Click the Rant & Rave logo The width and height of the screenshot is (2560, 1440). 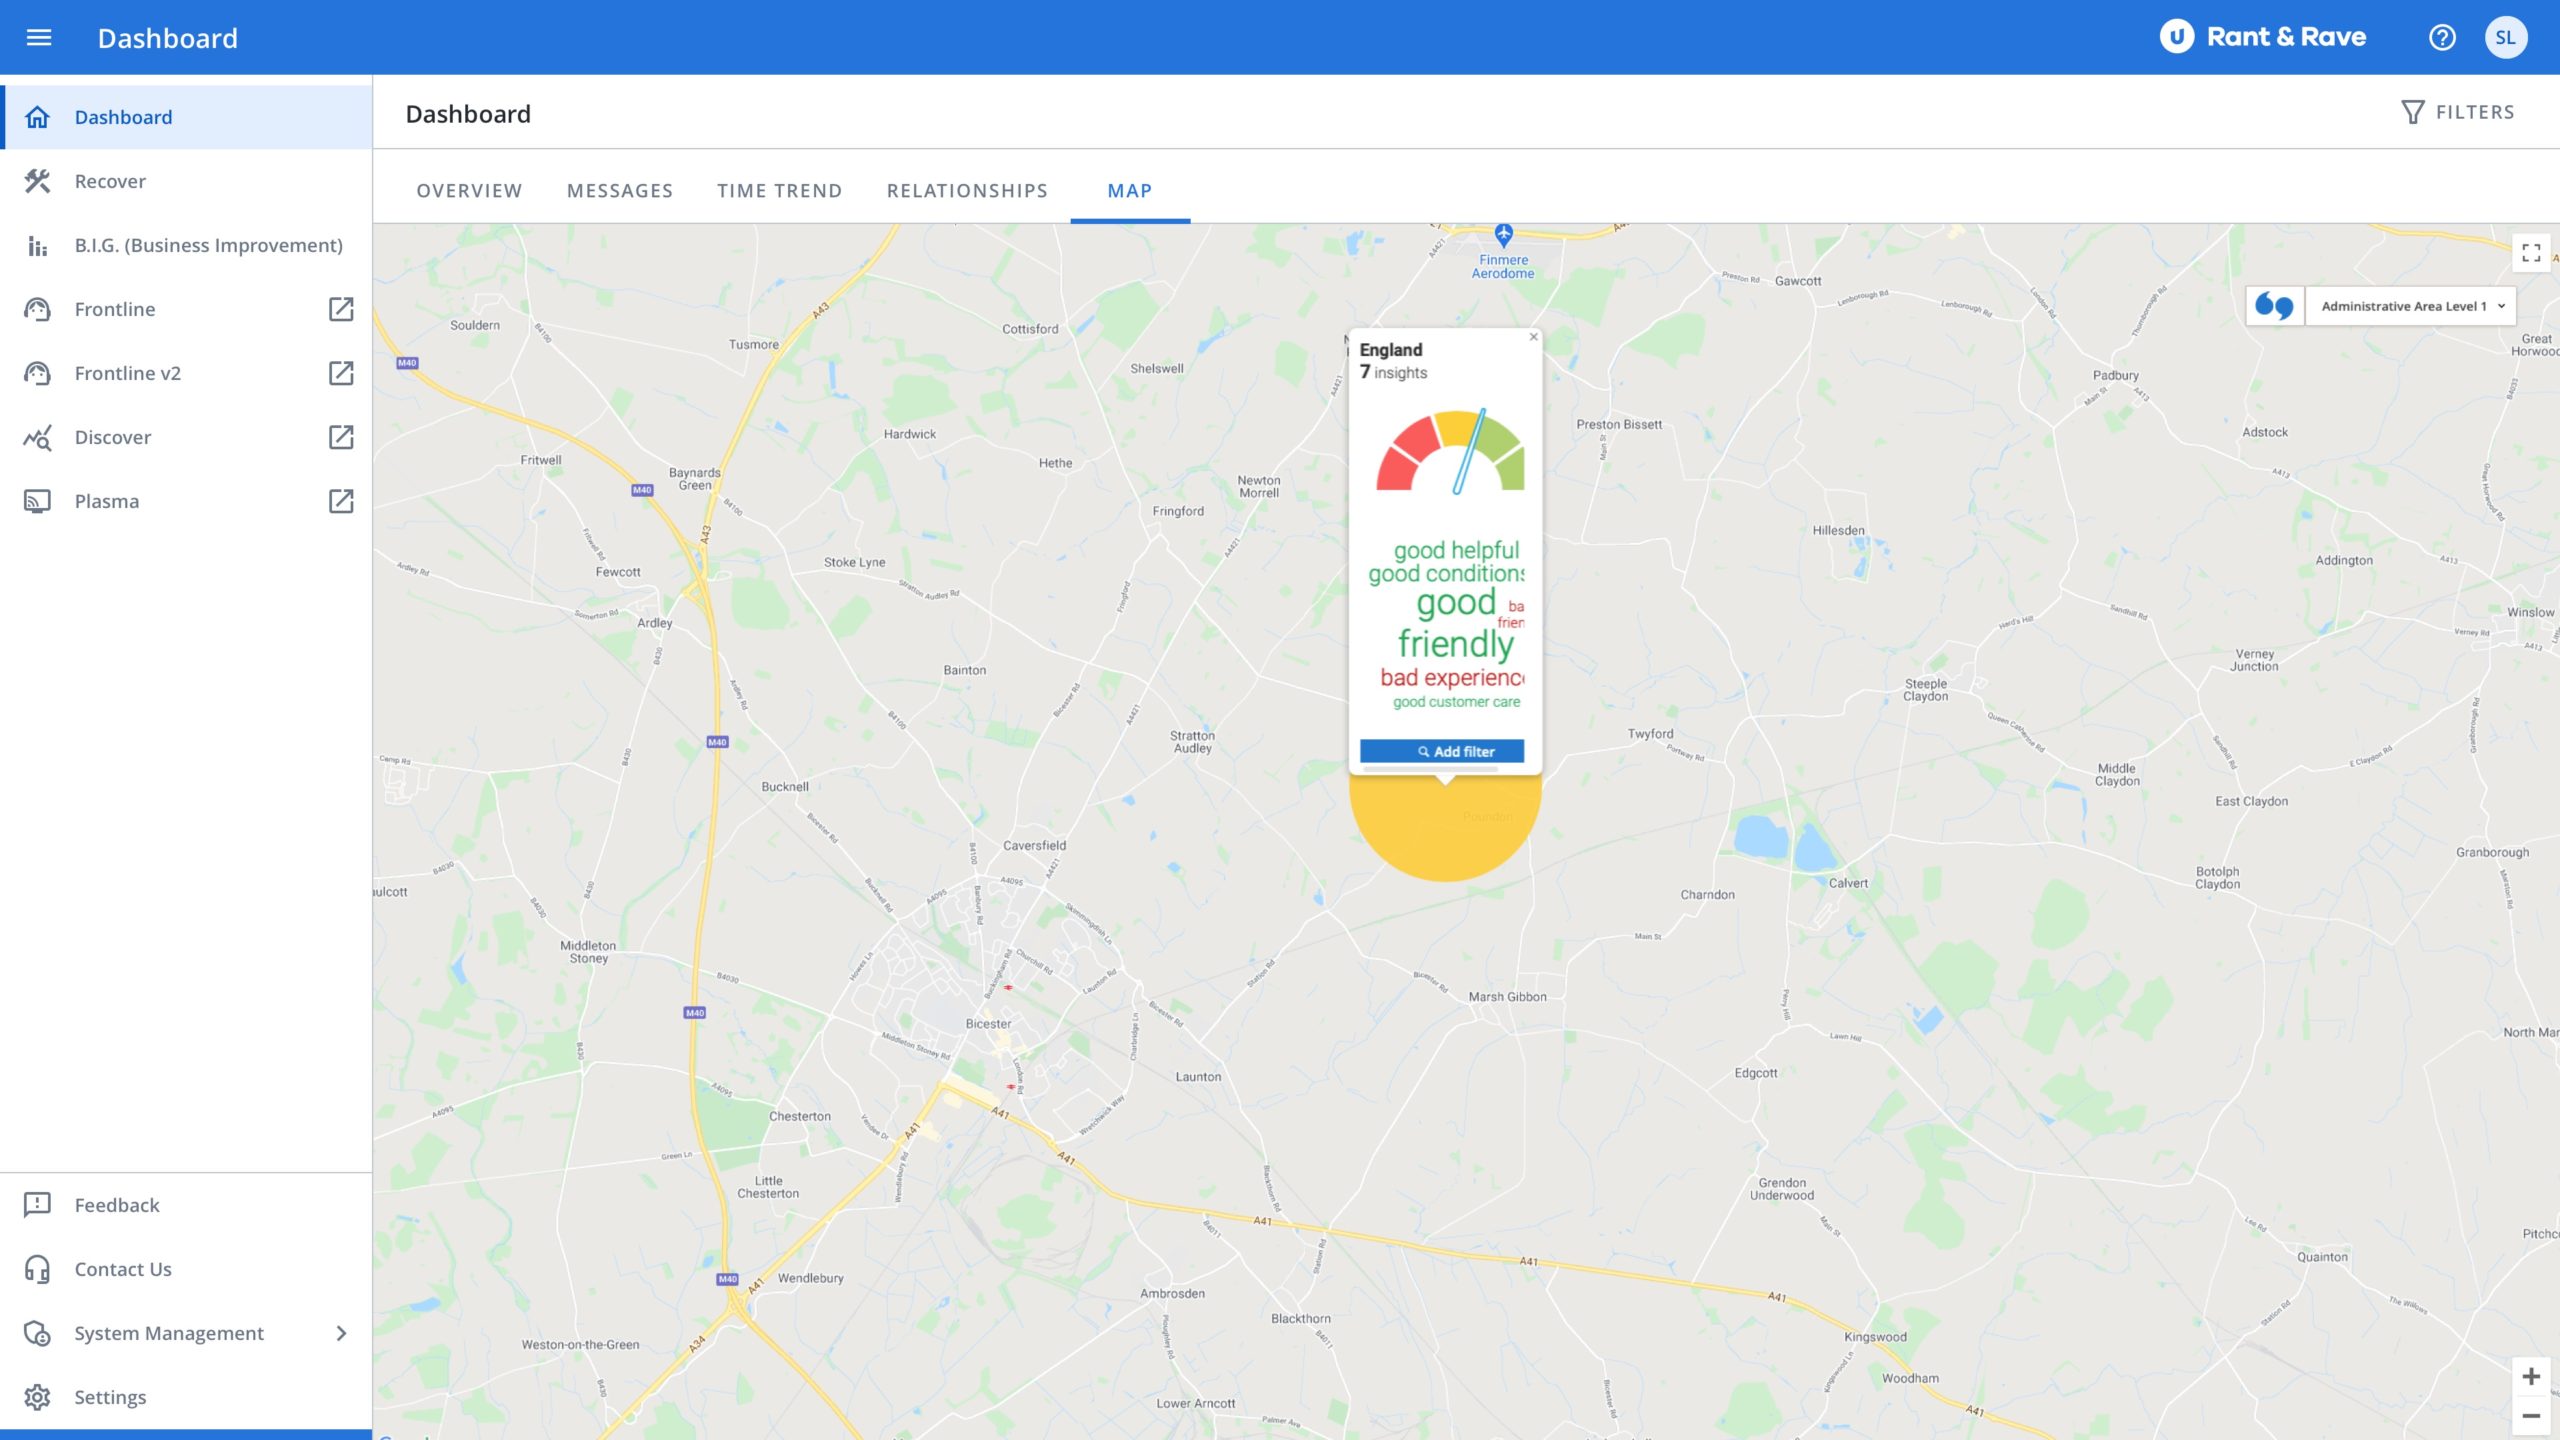click(x=2263, y=37)
